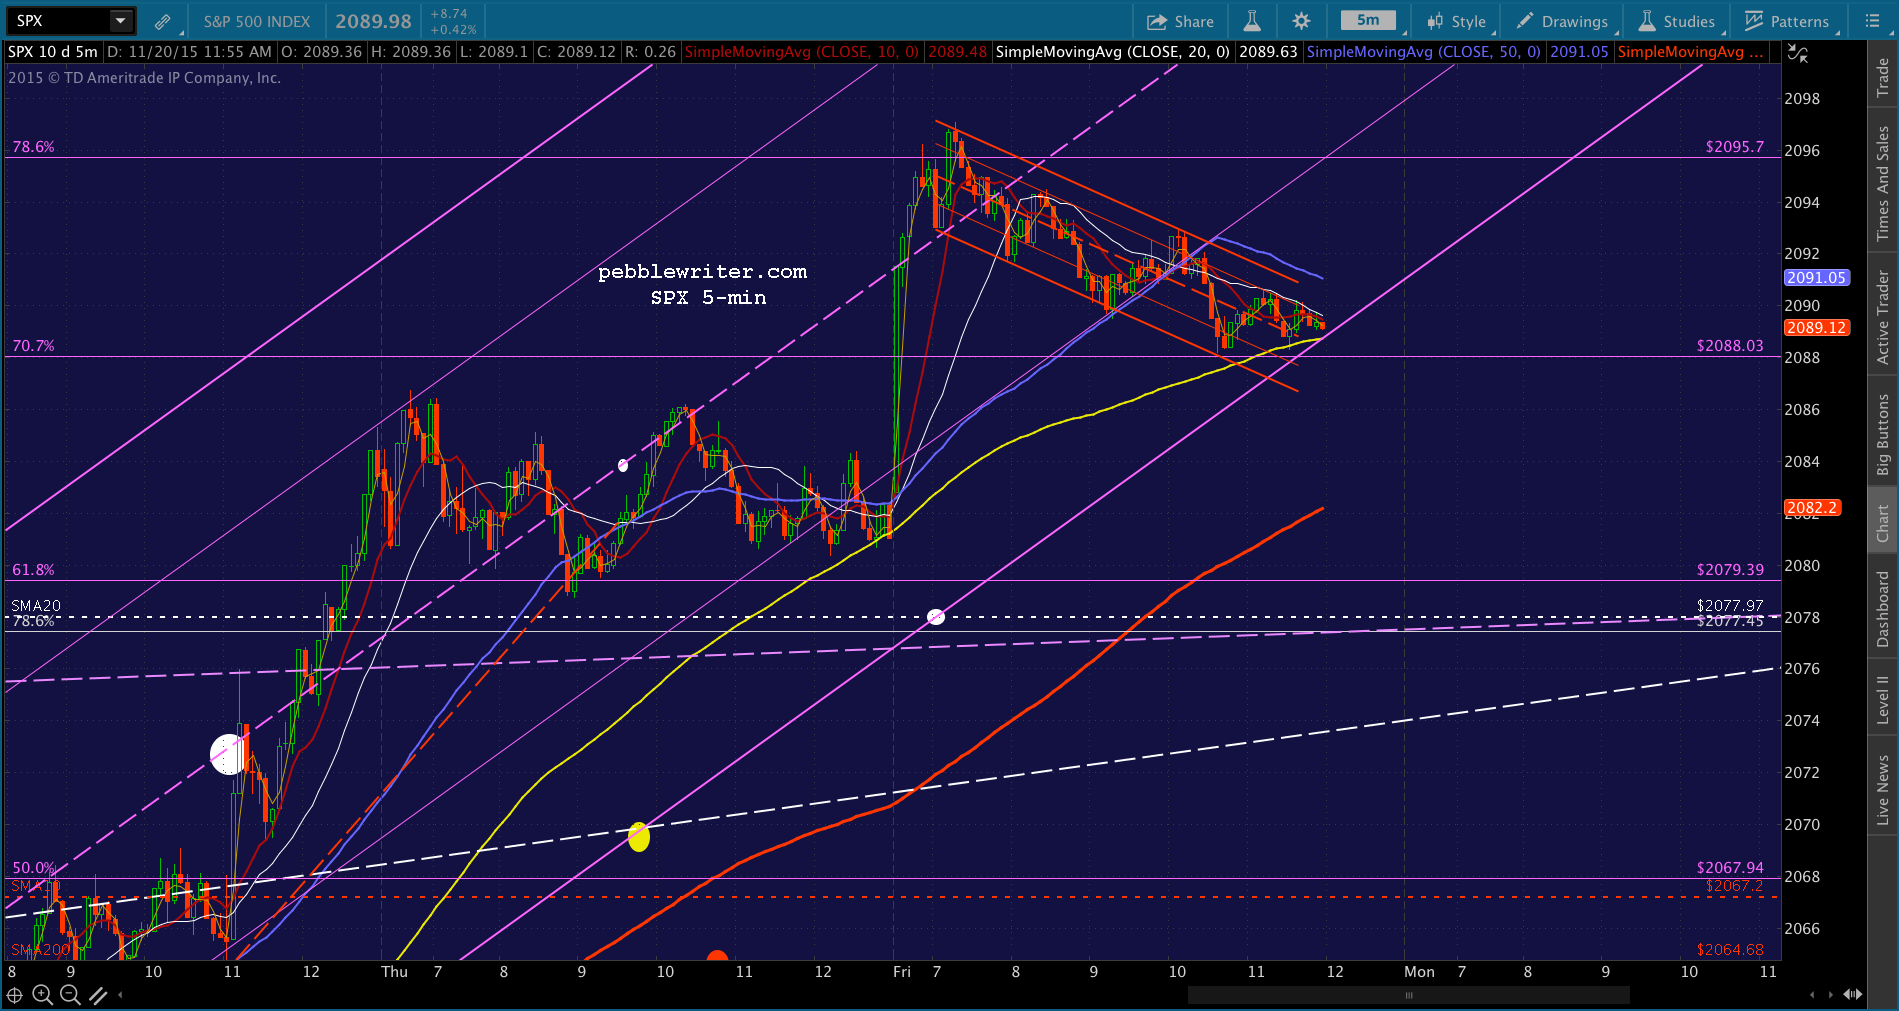This screenshot has width=1899, height=1011.
Task: Click the crosshair pan tool icon
Action: 14,995
